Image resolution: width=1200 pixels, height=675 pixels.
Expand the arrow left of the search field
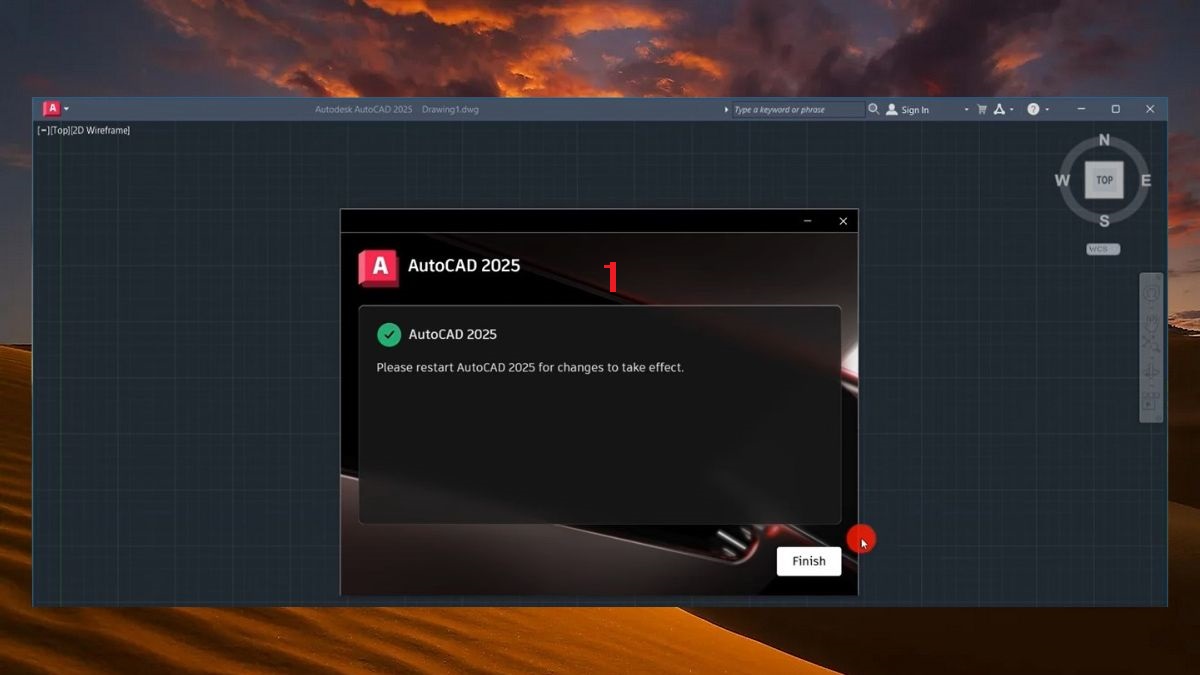click(x=726, y=110)
